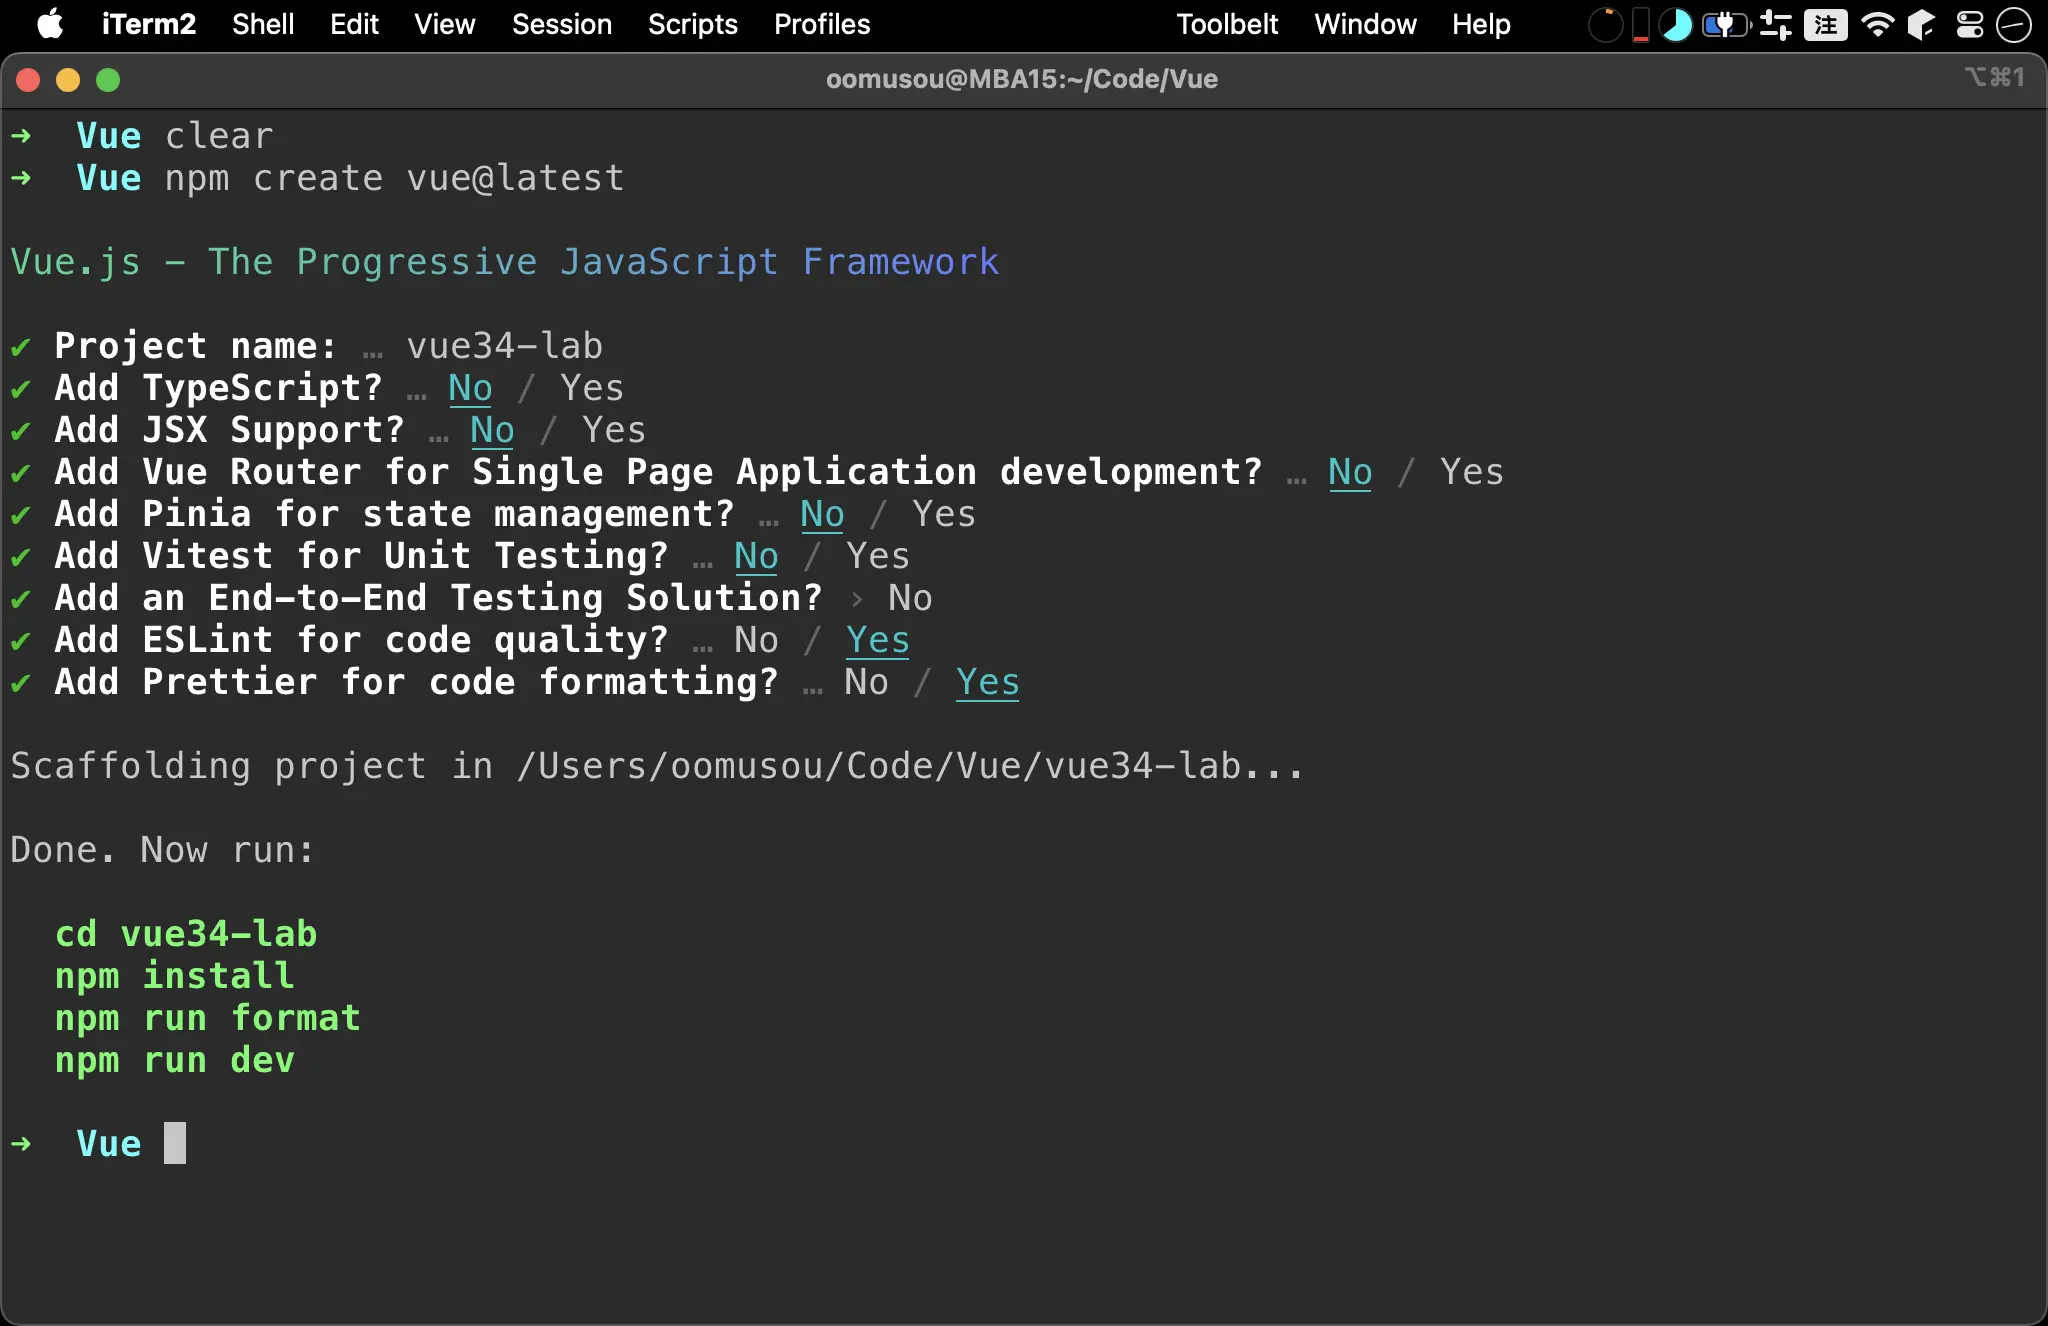The width and height of the screenshot is (2048, 1326).
Task: Open the Profiles menu
Action: (x=822, y=24)
